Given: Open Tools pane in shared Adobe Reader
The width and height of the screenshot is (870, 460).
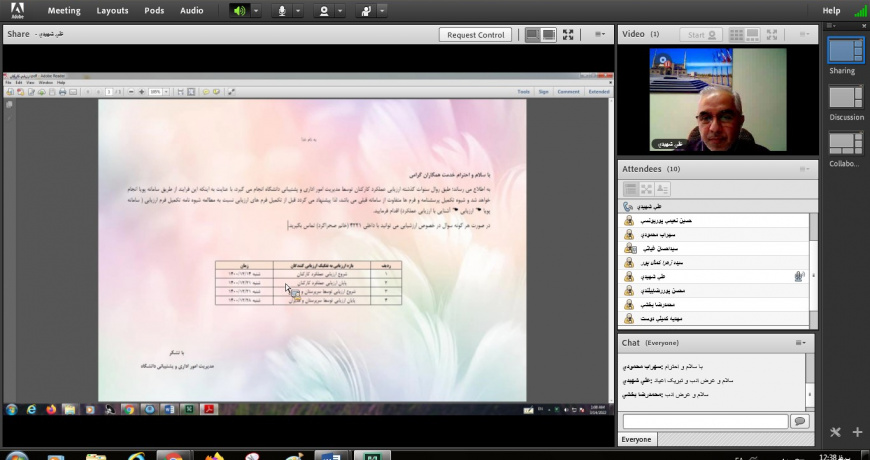Looking at the screenshot, I should tap(524, 92).
